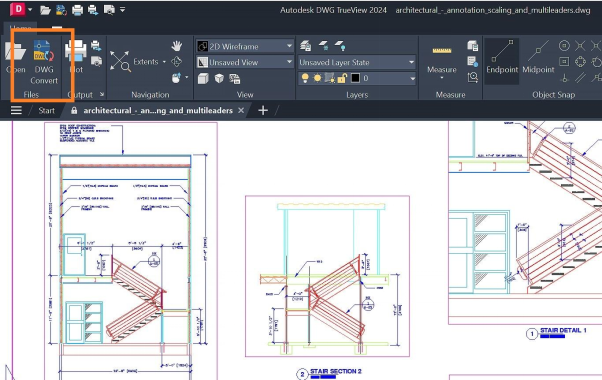Expand the Extents zoom options arrow
602x380 pixels.
point(164,62)
